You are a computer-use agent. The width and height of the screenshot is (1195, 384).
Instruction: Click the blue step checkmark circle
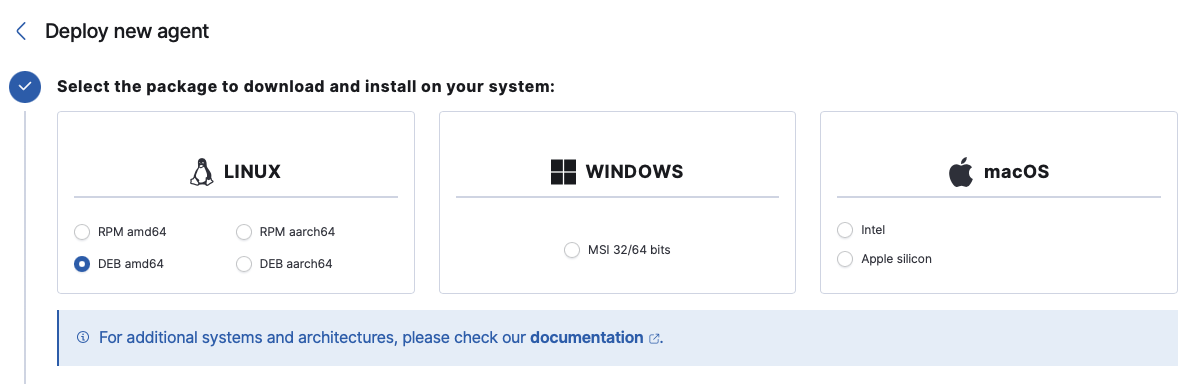pyautogui.click(x=25, y=87)
